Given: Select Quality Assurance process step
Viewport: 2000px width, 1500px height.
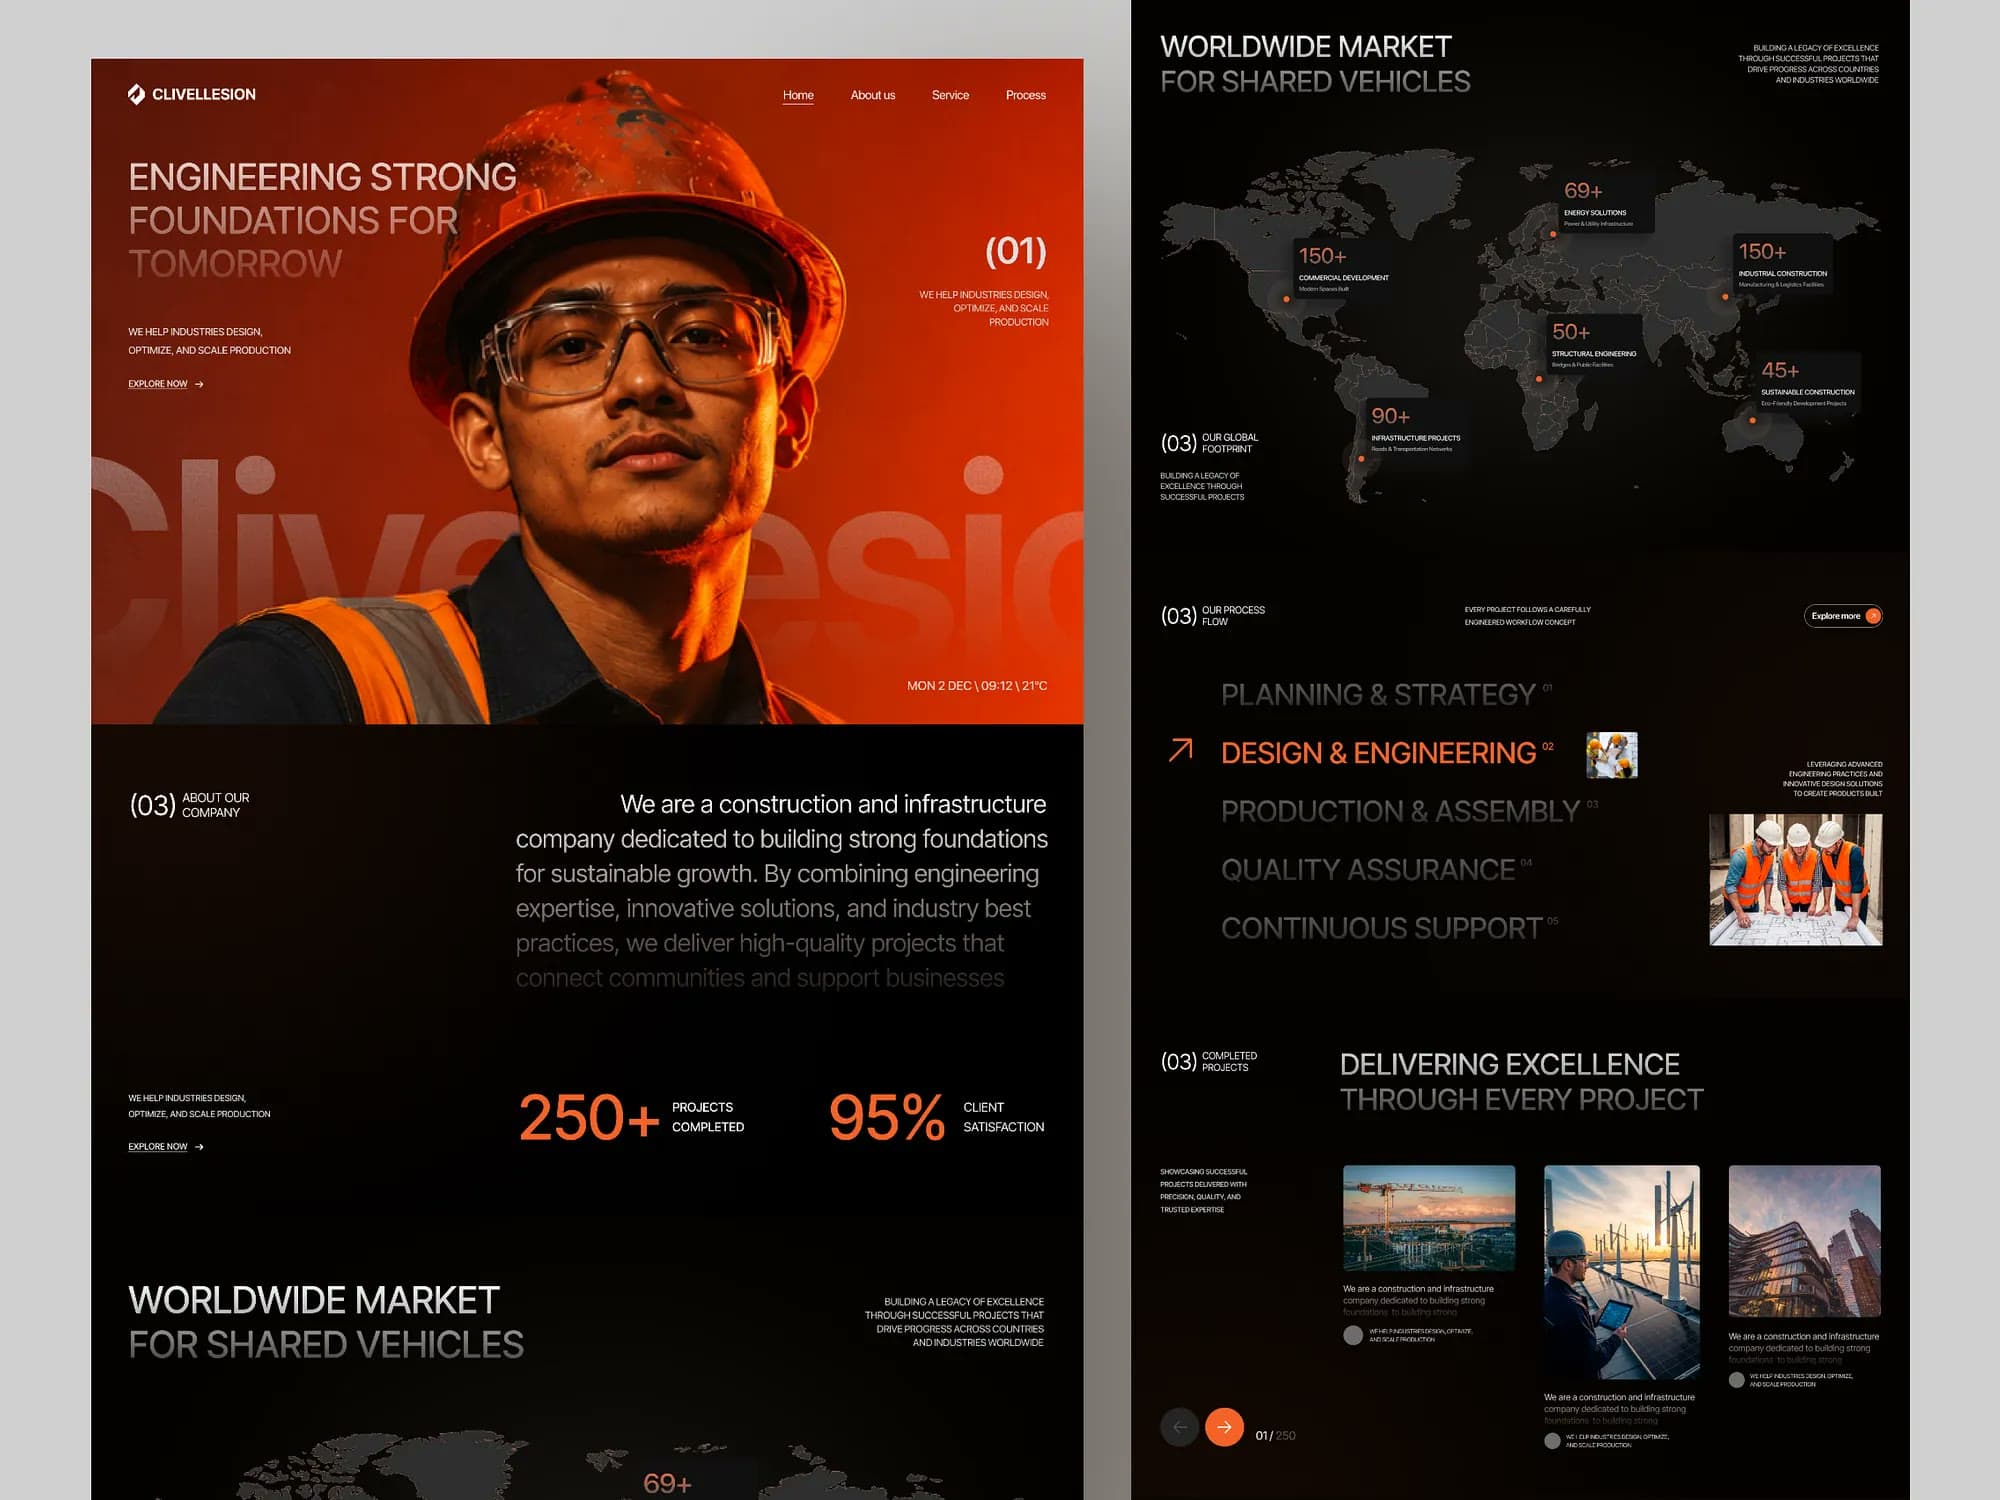Looking at the screenshot, I should [x=1376, y=869].
